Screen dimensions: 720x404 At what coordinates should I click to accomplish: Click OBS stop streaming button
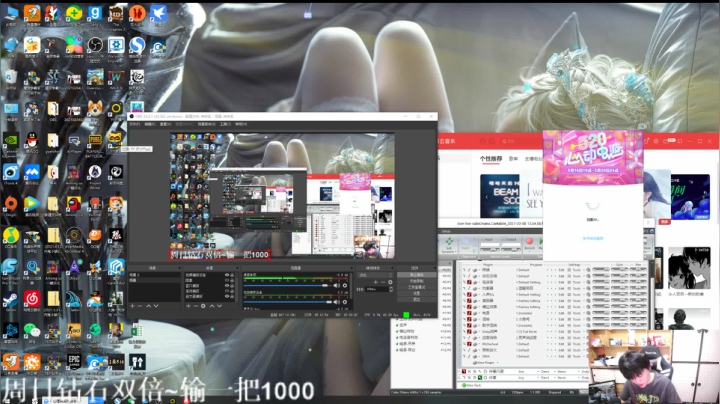(416, 275)
